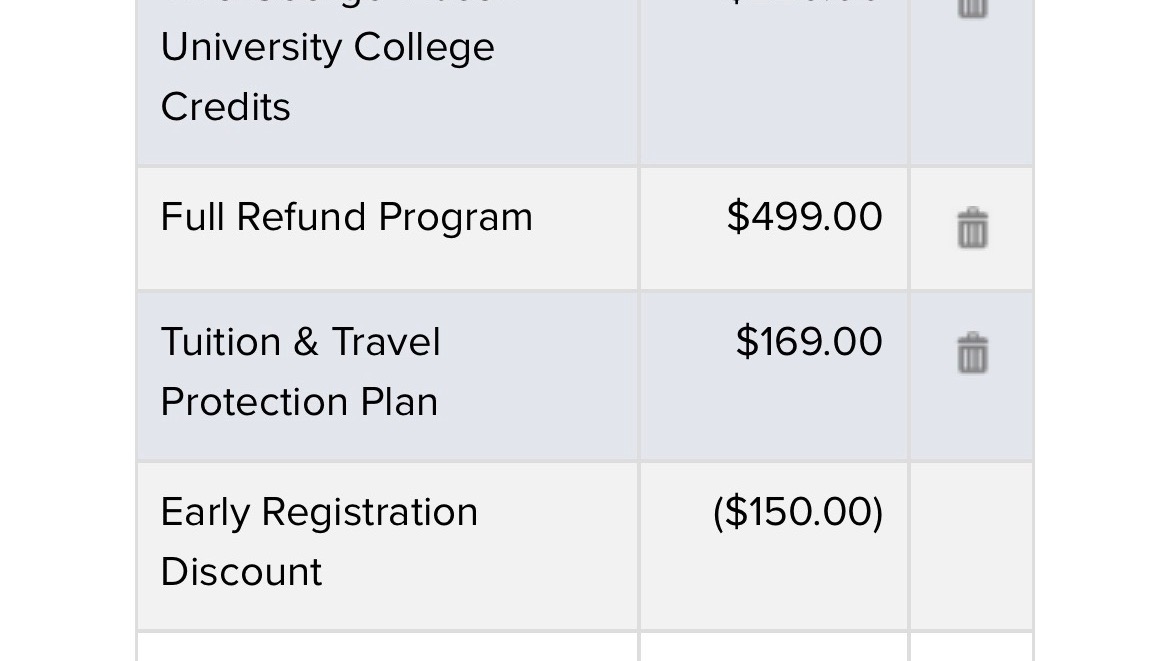Click the "Tuition & Travel" text line
Viewport: 1170px width, 661px height.
coord(300,342)
